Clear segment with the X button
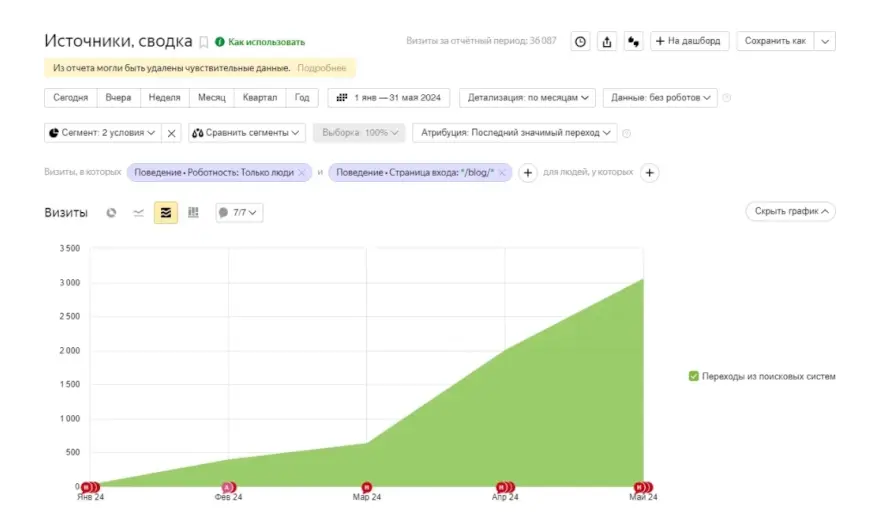This screenshot has height=532, width=880. coord(172,132)
